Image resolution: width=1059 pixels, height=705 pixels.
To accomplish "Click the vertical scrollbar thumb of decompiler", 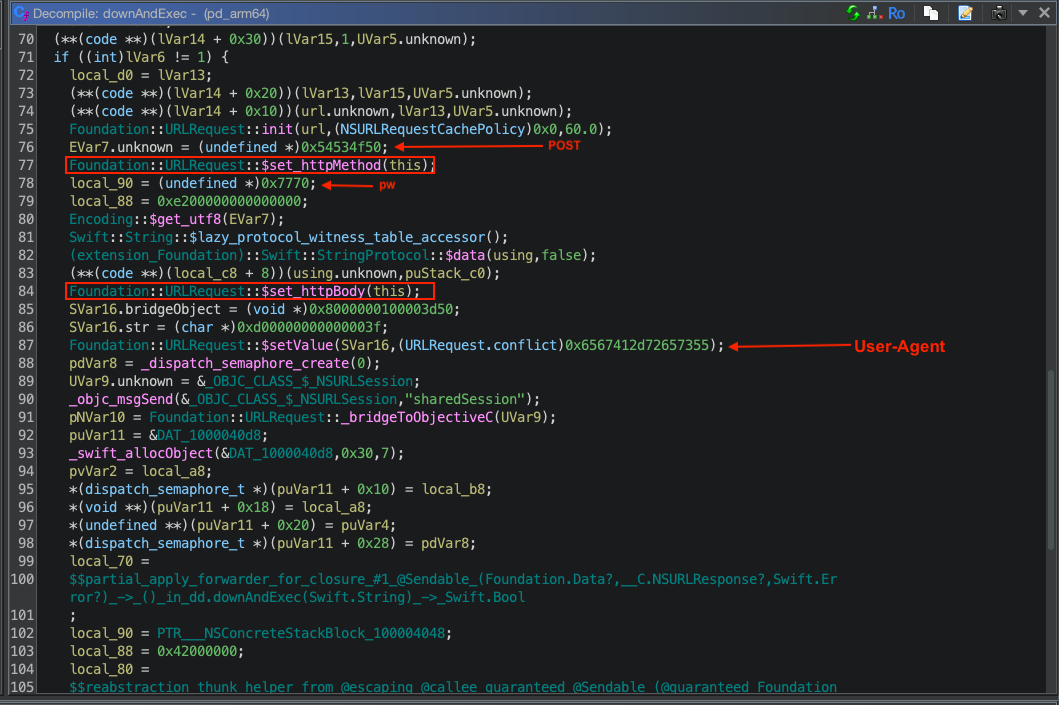I will pyautogui.click(x=1052, y=459).
